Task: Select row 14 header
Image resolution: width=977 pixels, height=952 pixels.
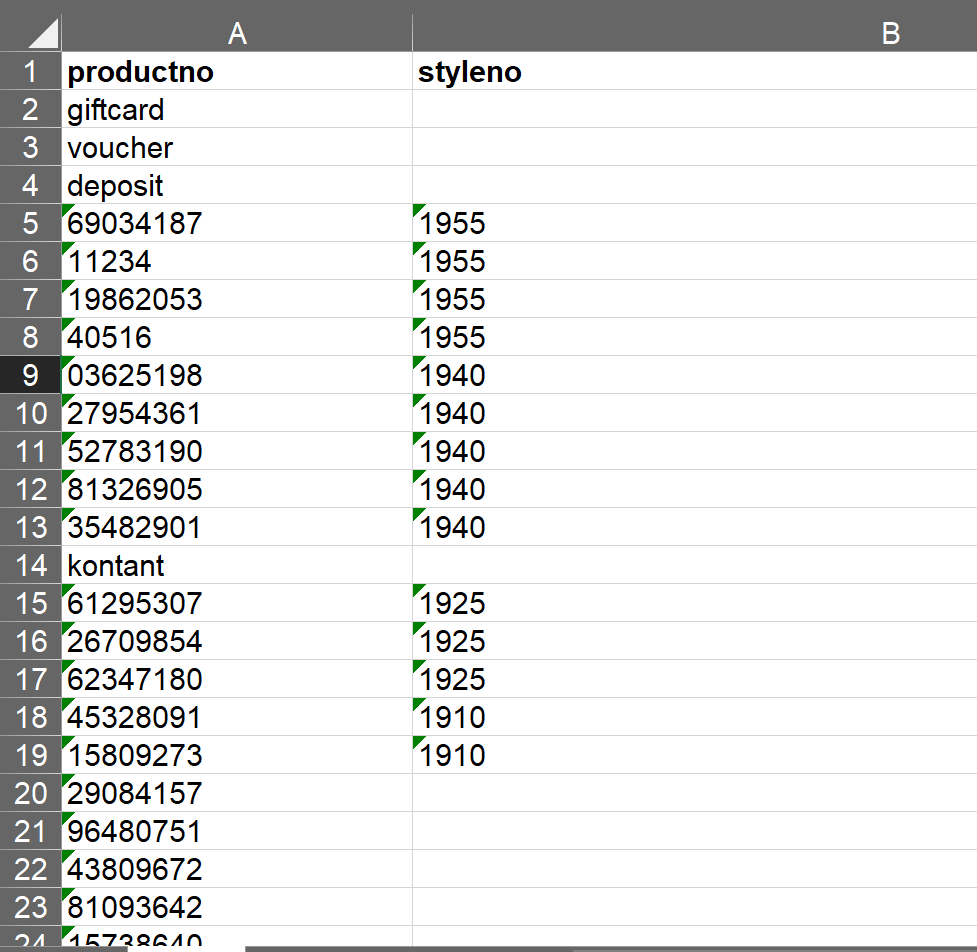Action: [31, 565]
